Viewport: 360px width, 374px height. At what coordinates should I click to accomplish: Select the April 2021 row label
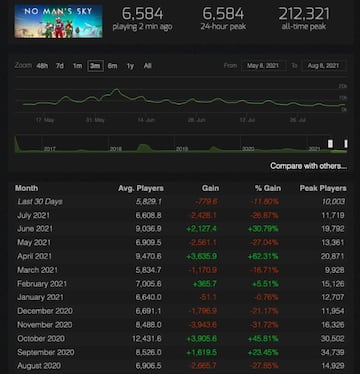pos(34,256)
